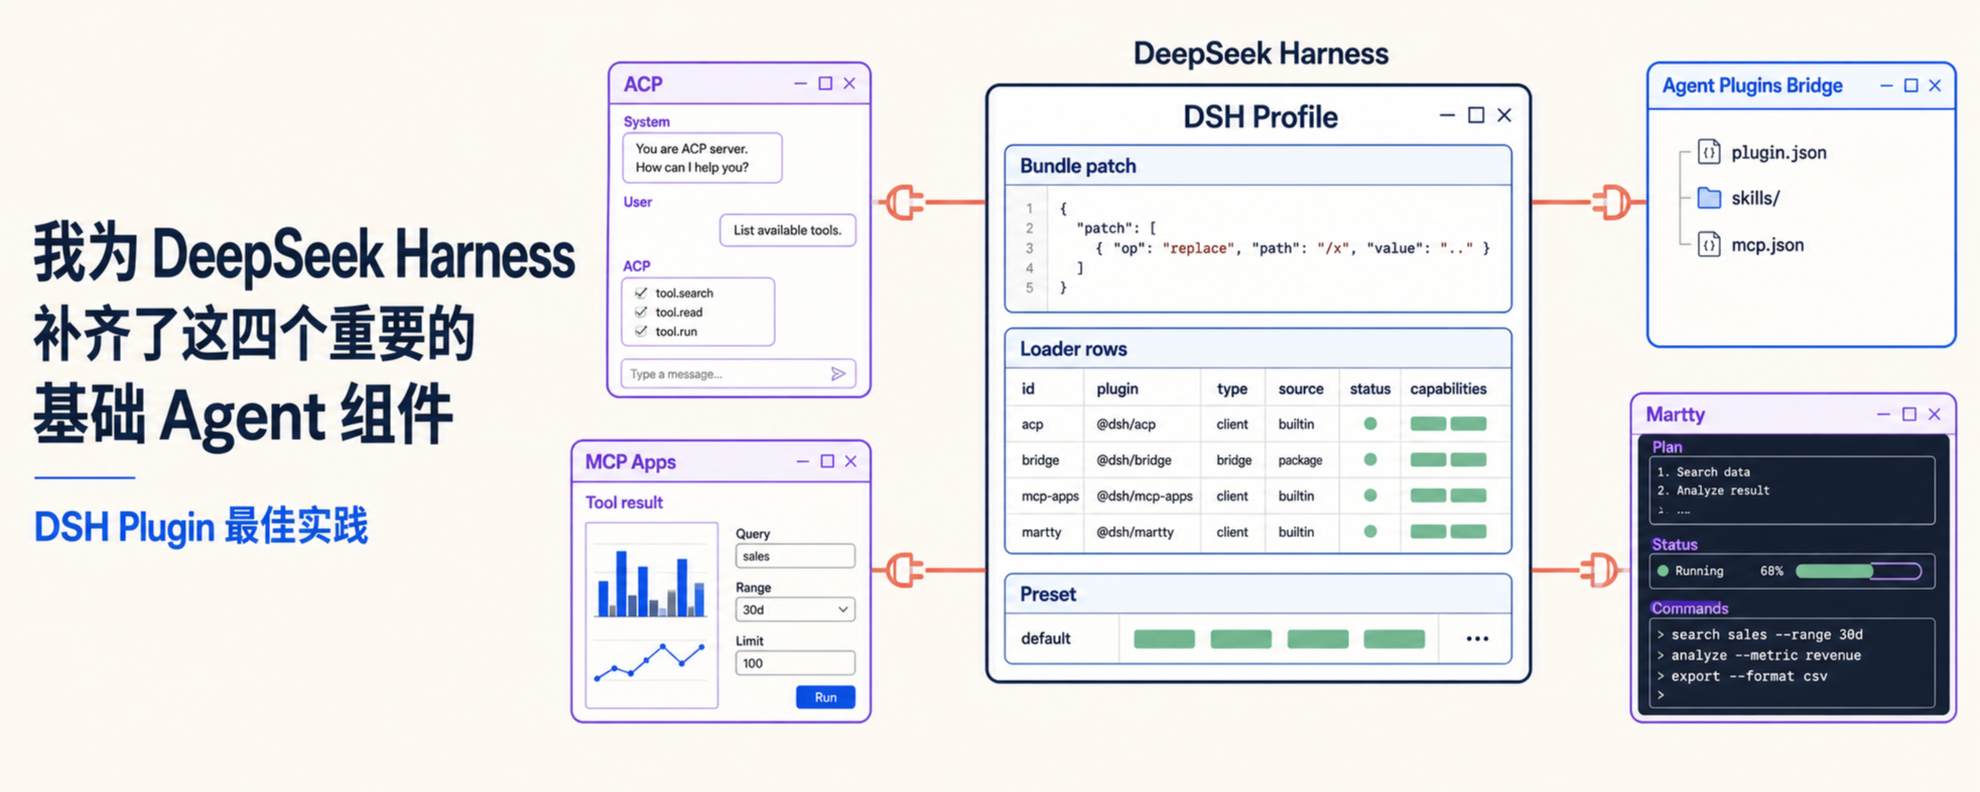This screenshot has width=1980, height=792.
Task: Focus the Type a message field
Action: point(738,374)
